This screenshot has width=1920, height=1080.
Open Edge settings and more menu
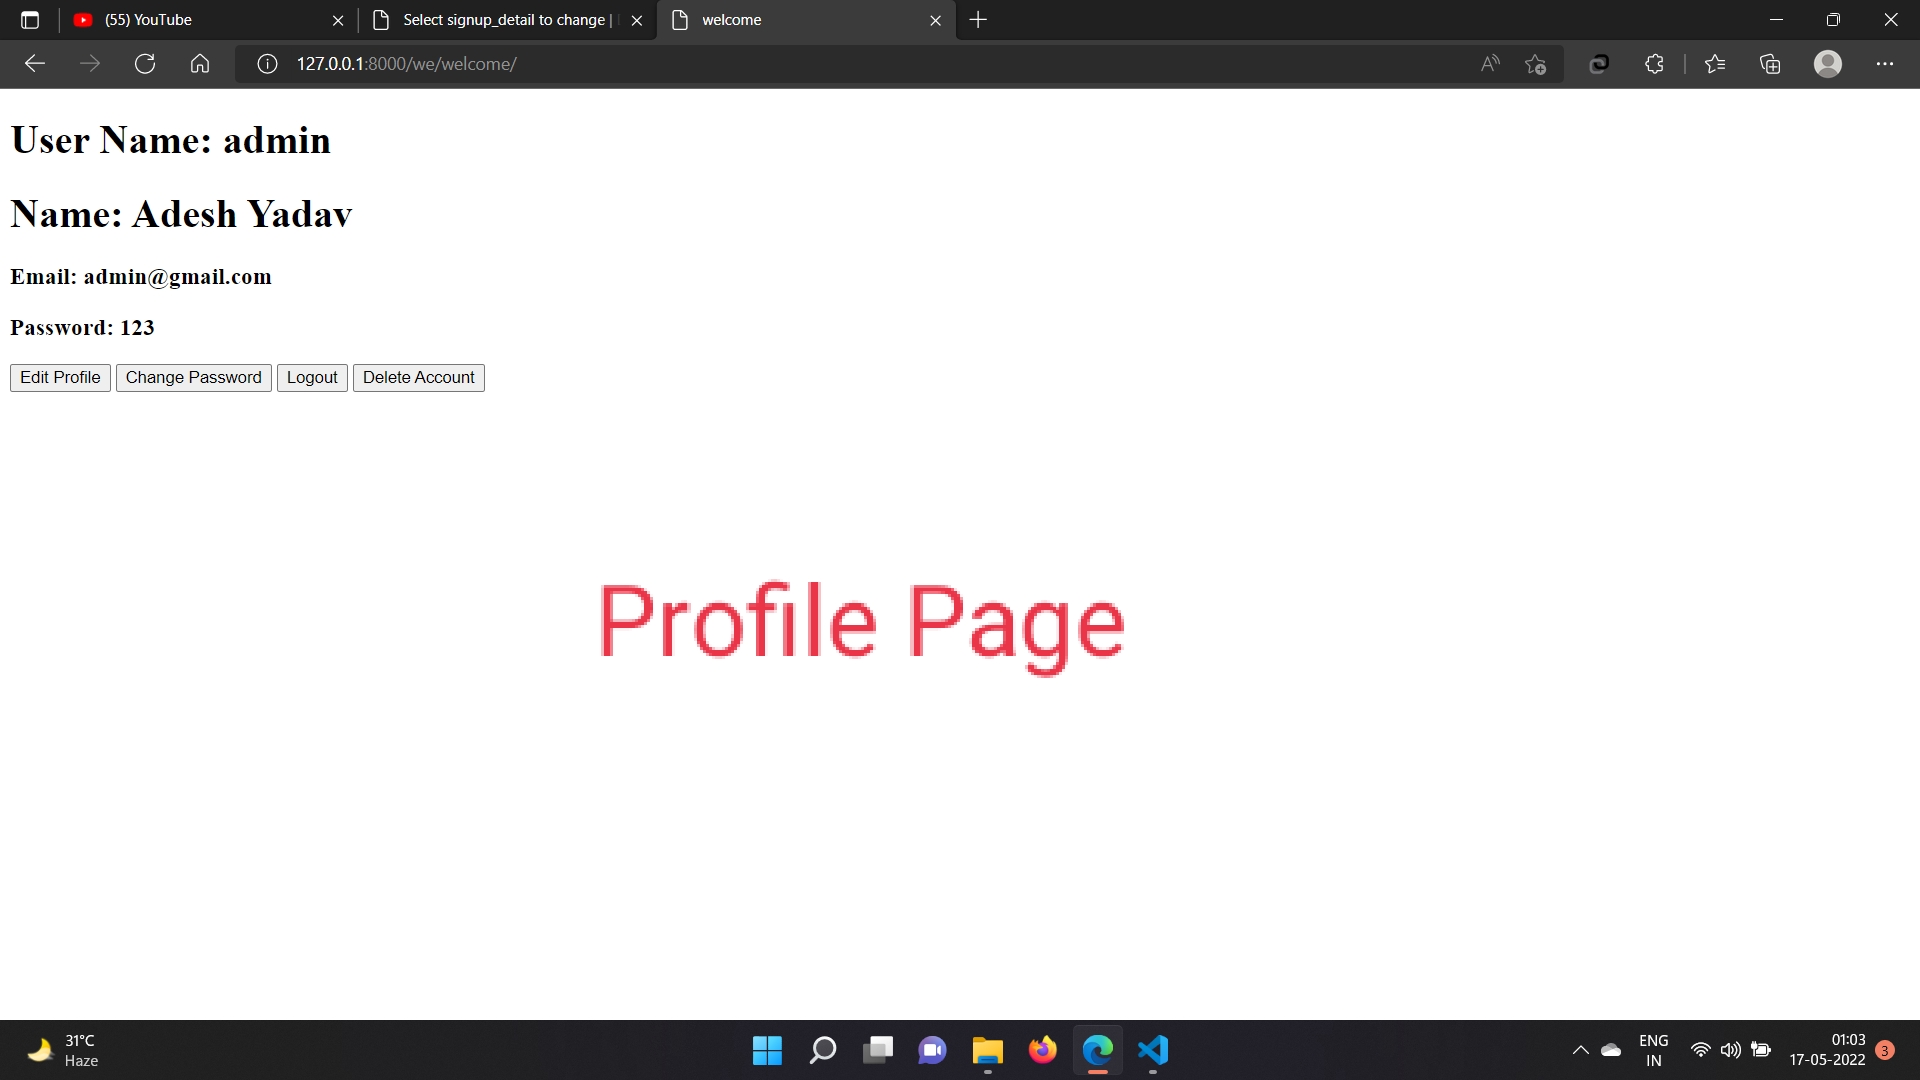coord(1886,63)
